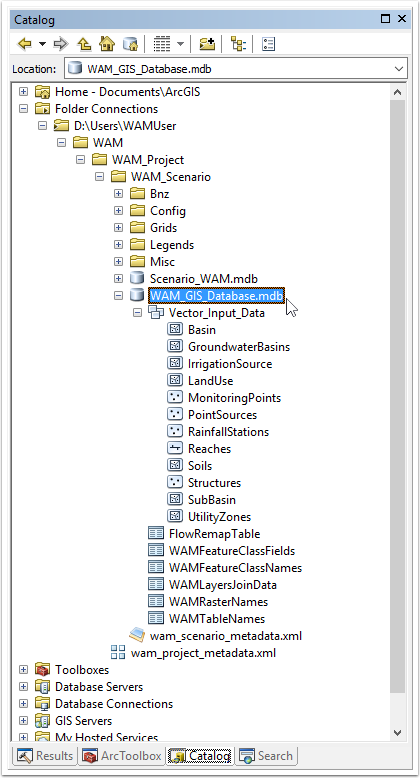420x778 pixels.
Task: Expand the Home - Documents\ArcGIS node
Action: tap(23, 92)
